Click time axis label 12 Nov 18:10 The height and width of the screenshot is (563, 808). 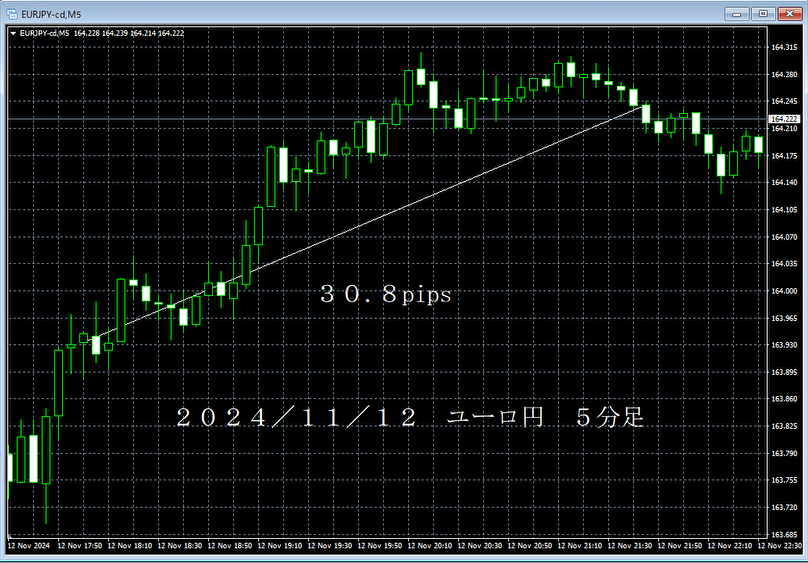[x=130, y=545]
